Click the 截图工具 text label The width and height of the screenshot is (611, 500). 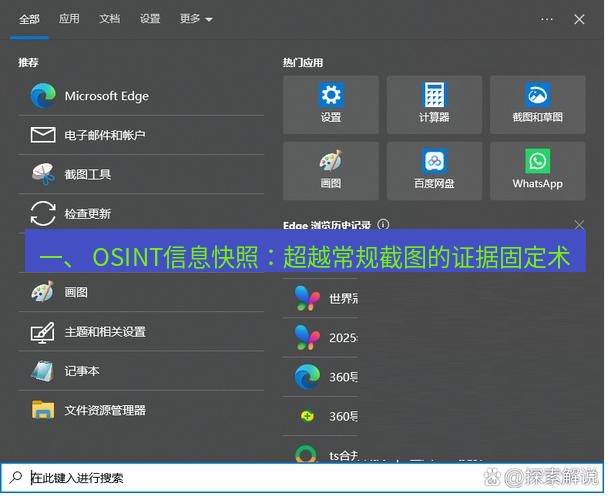88,174
